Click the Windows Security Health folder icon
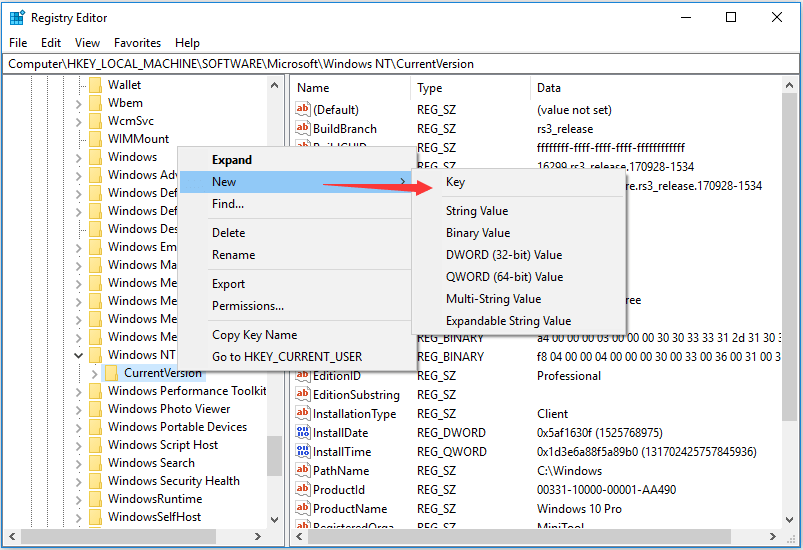The image size is (803, 550). coord(95,481)
